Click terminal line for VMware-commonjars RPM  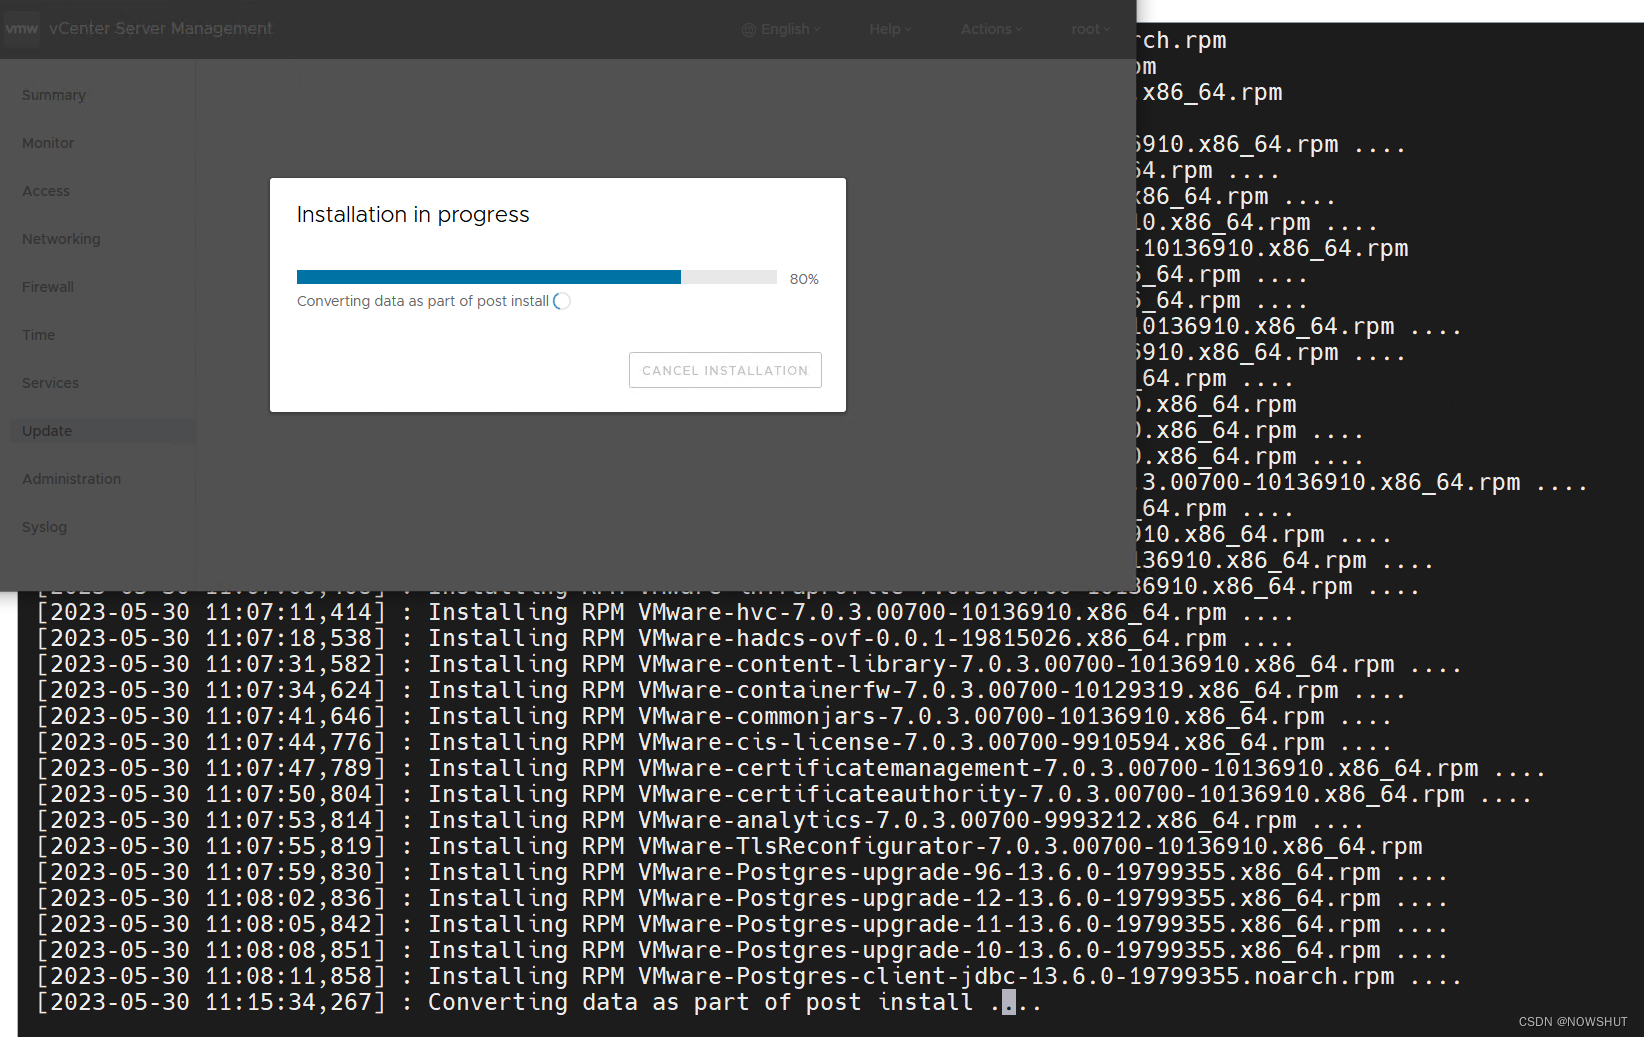[714, 716]
